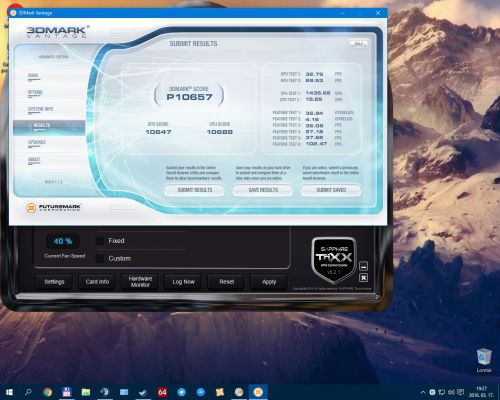This screenshot has height=400, width=500.
Task: Select the RESULTS section in 3DMark sidebar
Action: point(49,127)
